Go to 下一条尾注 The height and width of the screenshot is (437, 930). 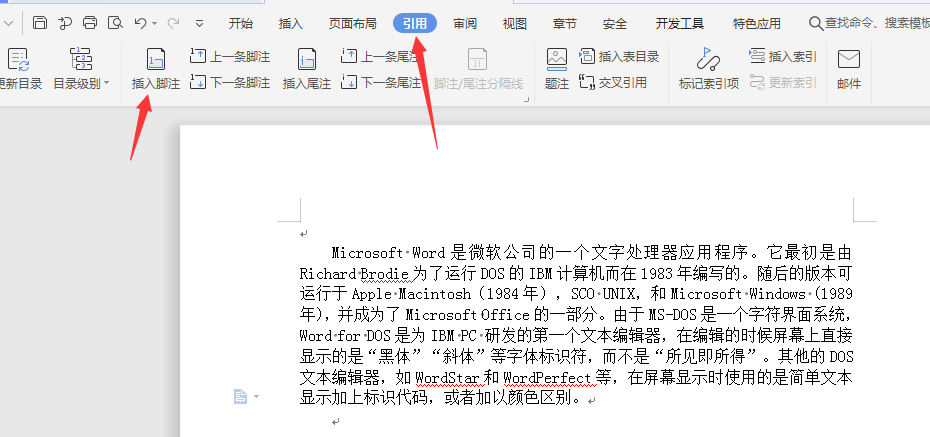coord(381,82)
